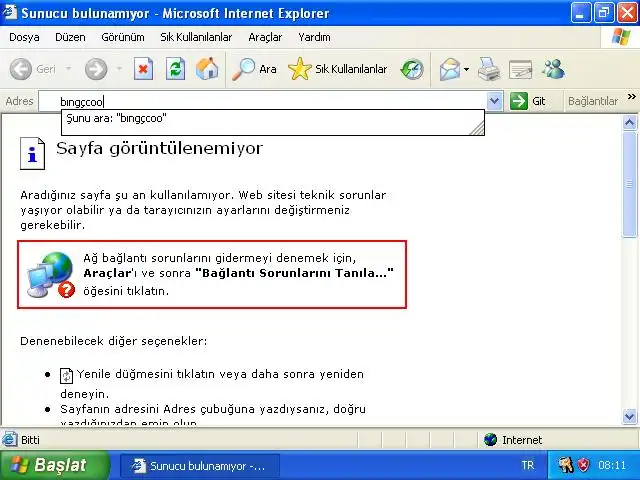Go to the Home page icon

click(x=207, y=69)
